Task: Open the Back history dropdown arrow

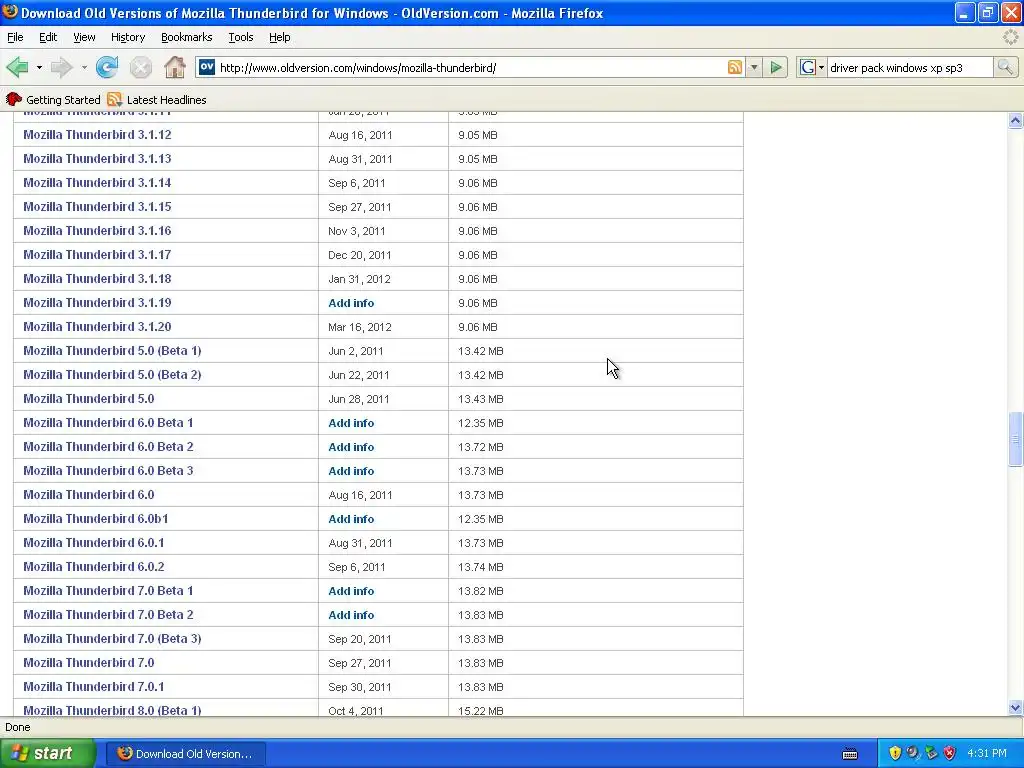Action: pos(39,67)
